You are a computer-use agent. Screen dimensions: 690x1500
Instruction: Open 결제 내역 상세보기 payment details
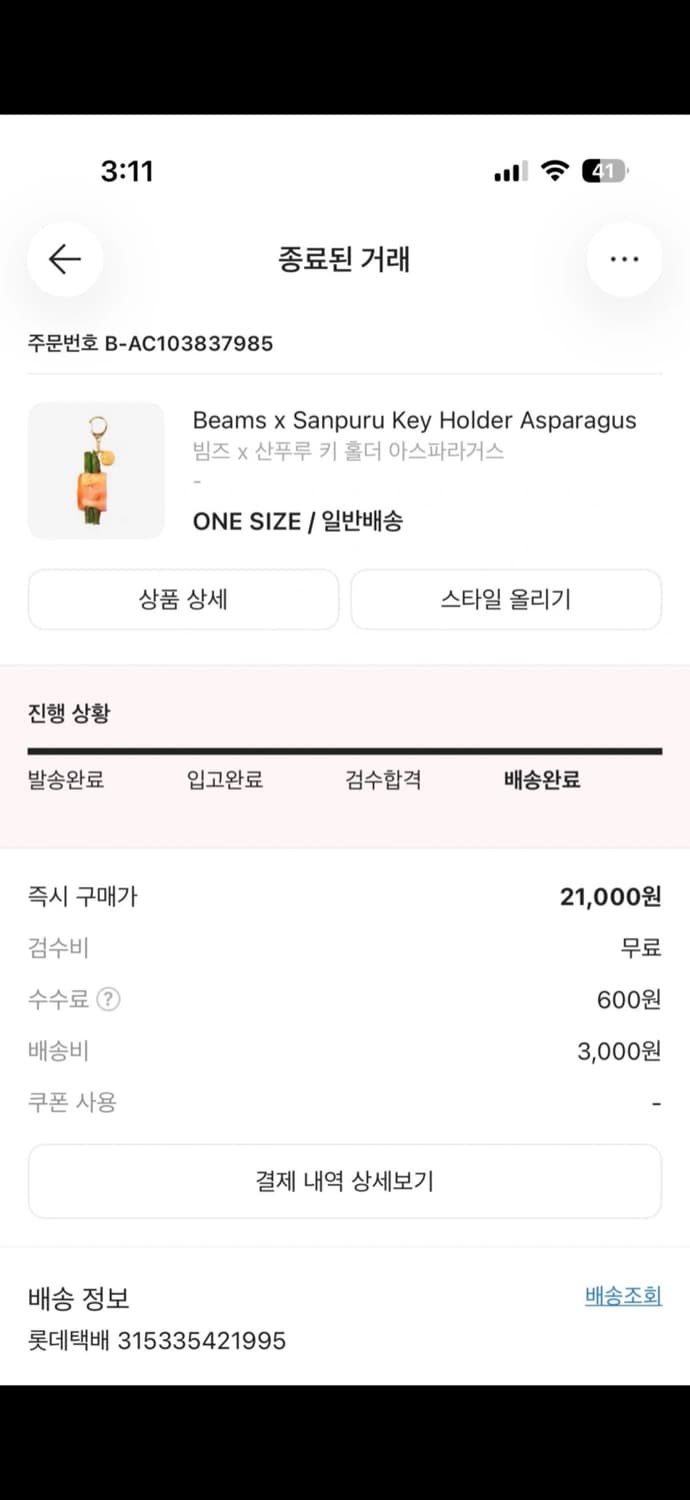(x=345, y=1181)
